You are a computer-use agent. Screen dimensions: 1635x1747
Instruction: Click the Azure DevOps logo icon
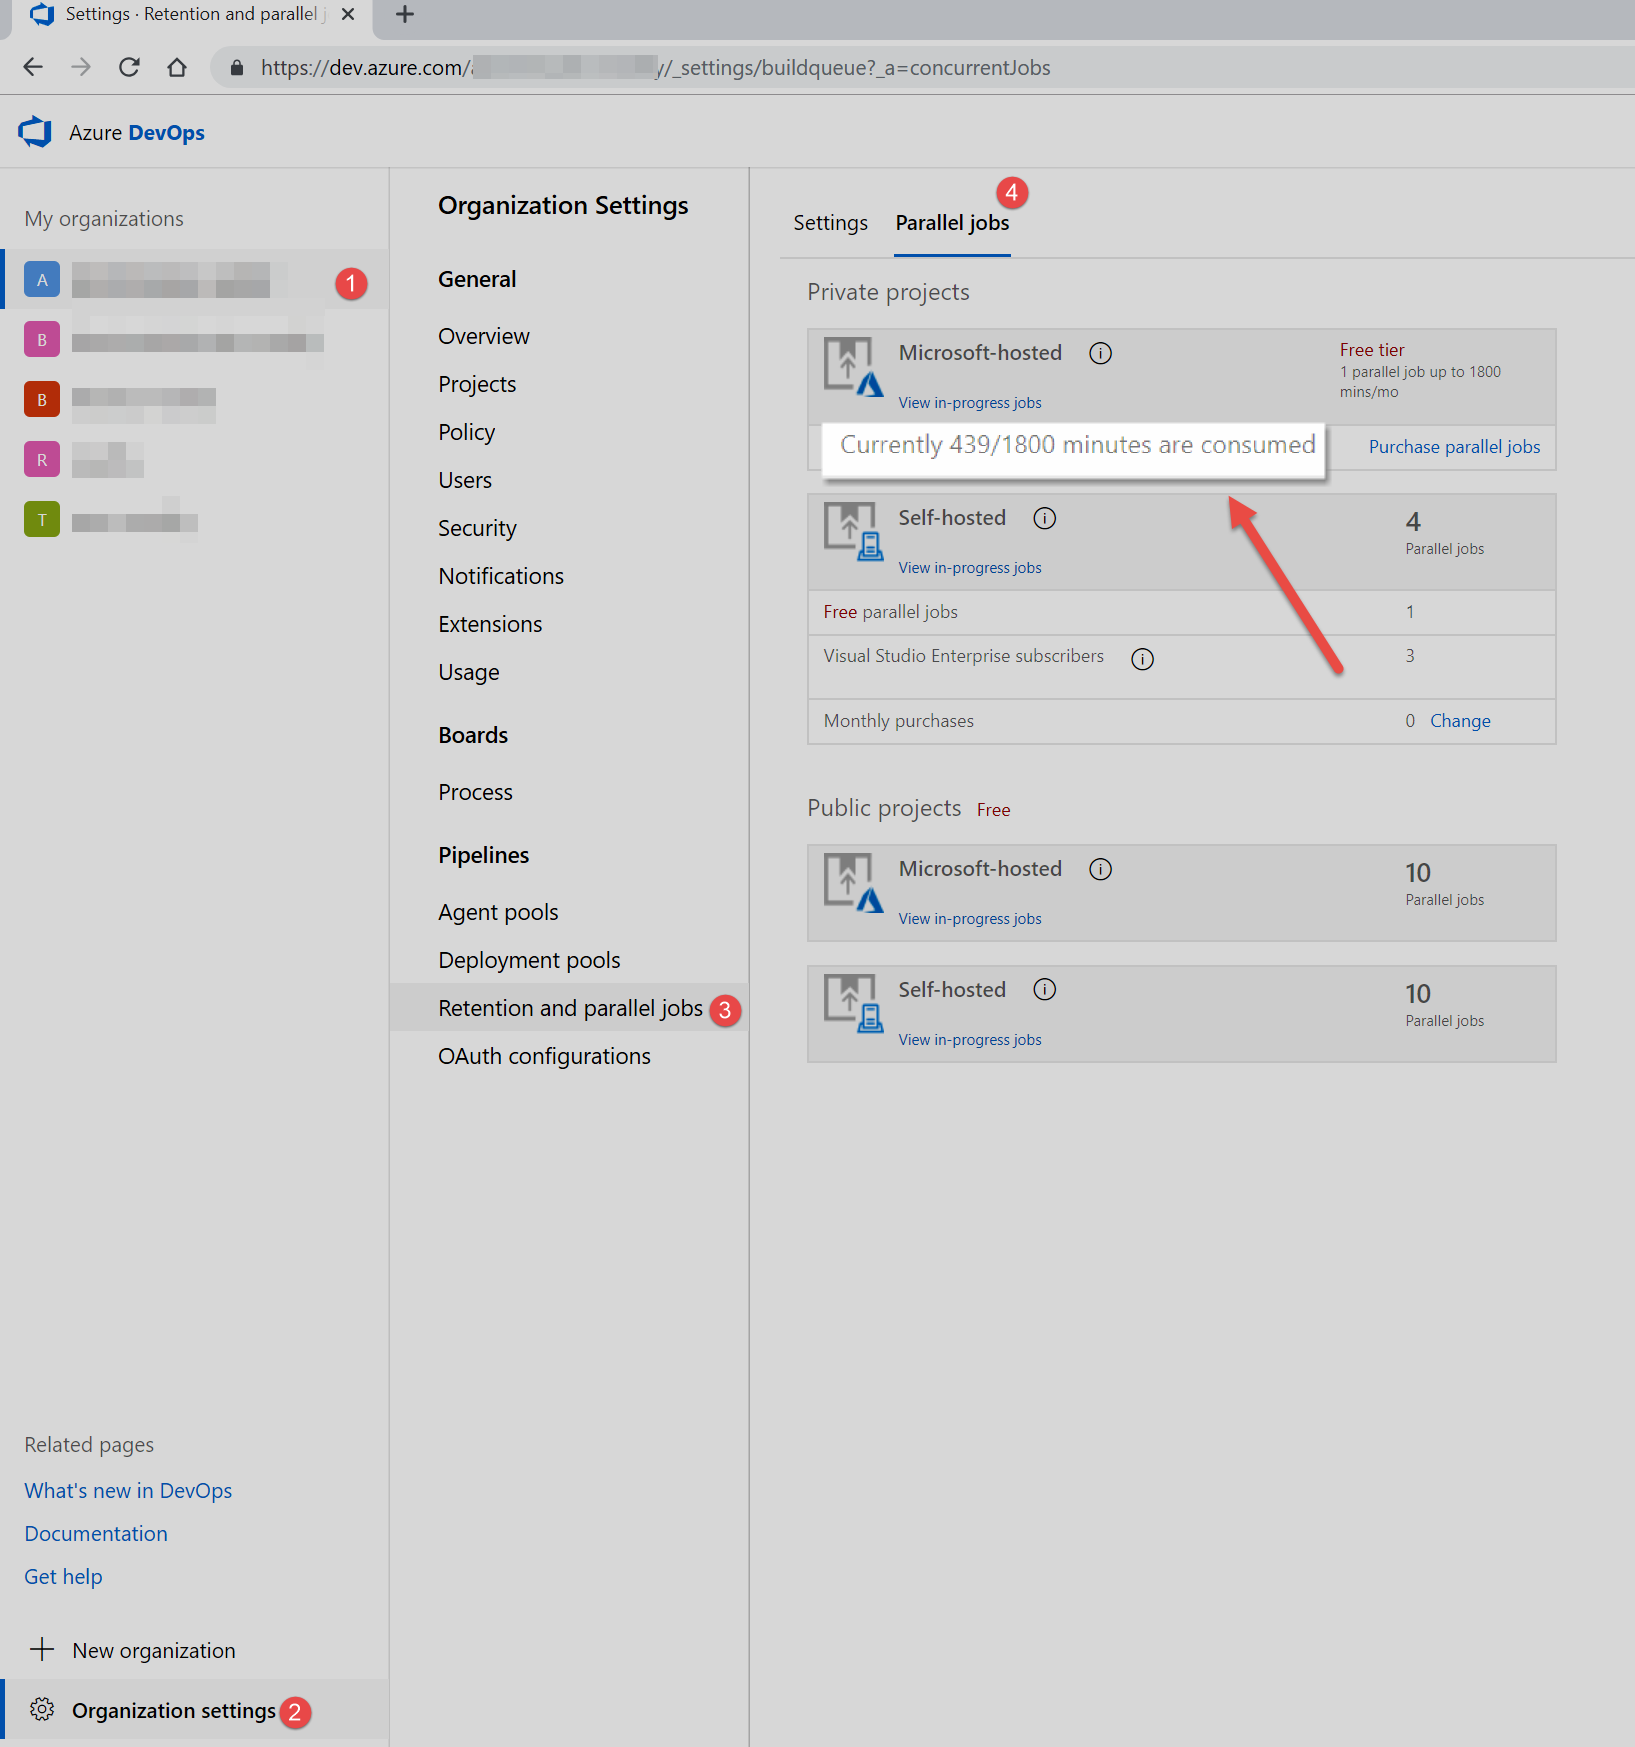[x=35, y=131]
